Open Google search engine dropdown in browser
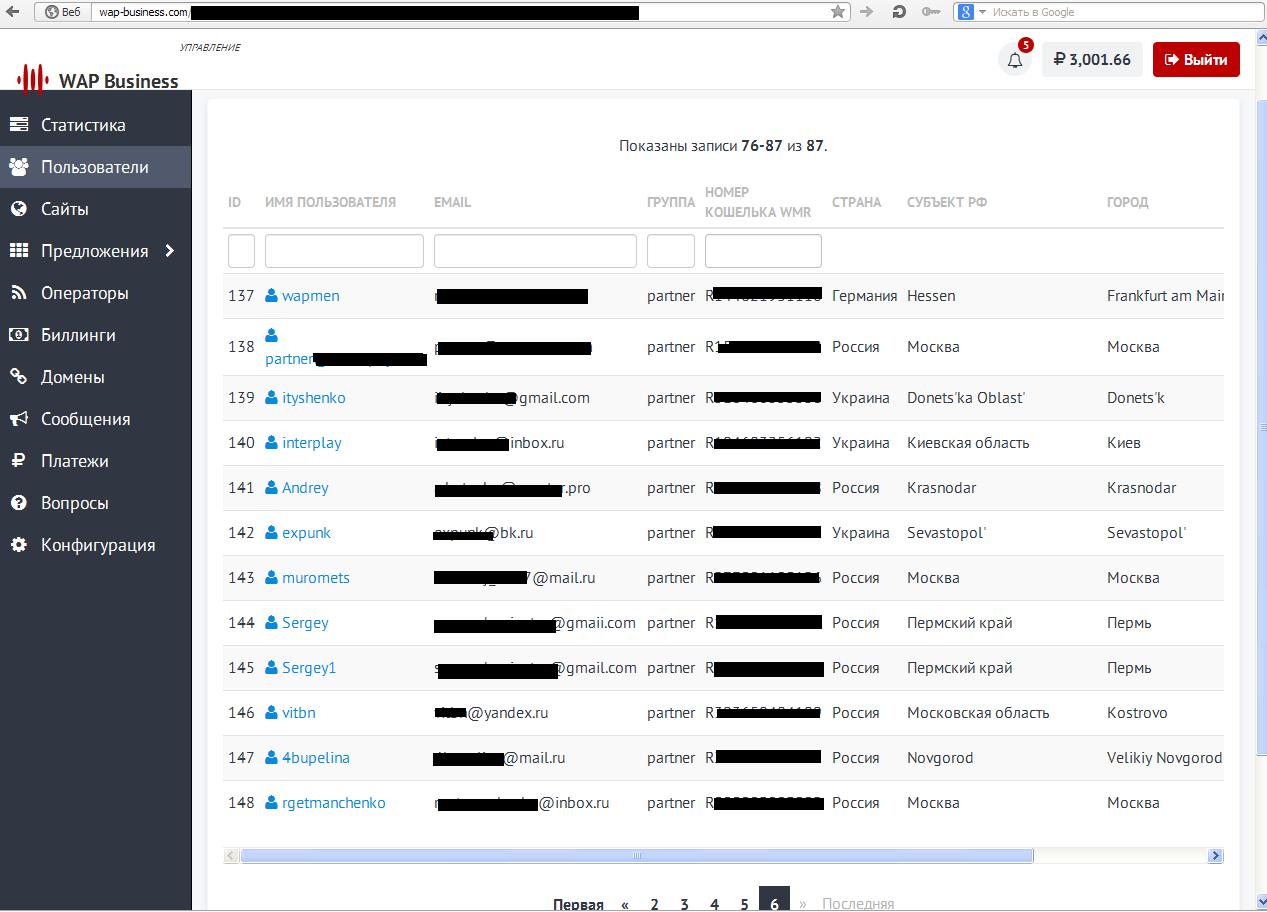Viewport: 1267px width, 912px height. coord(982,12)
